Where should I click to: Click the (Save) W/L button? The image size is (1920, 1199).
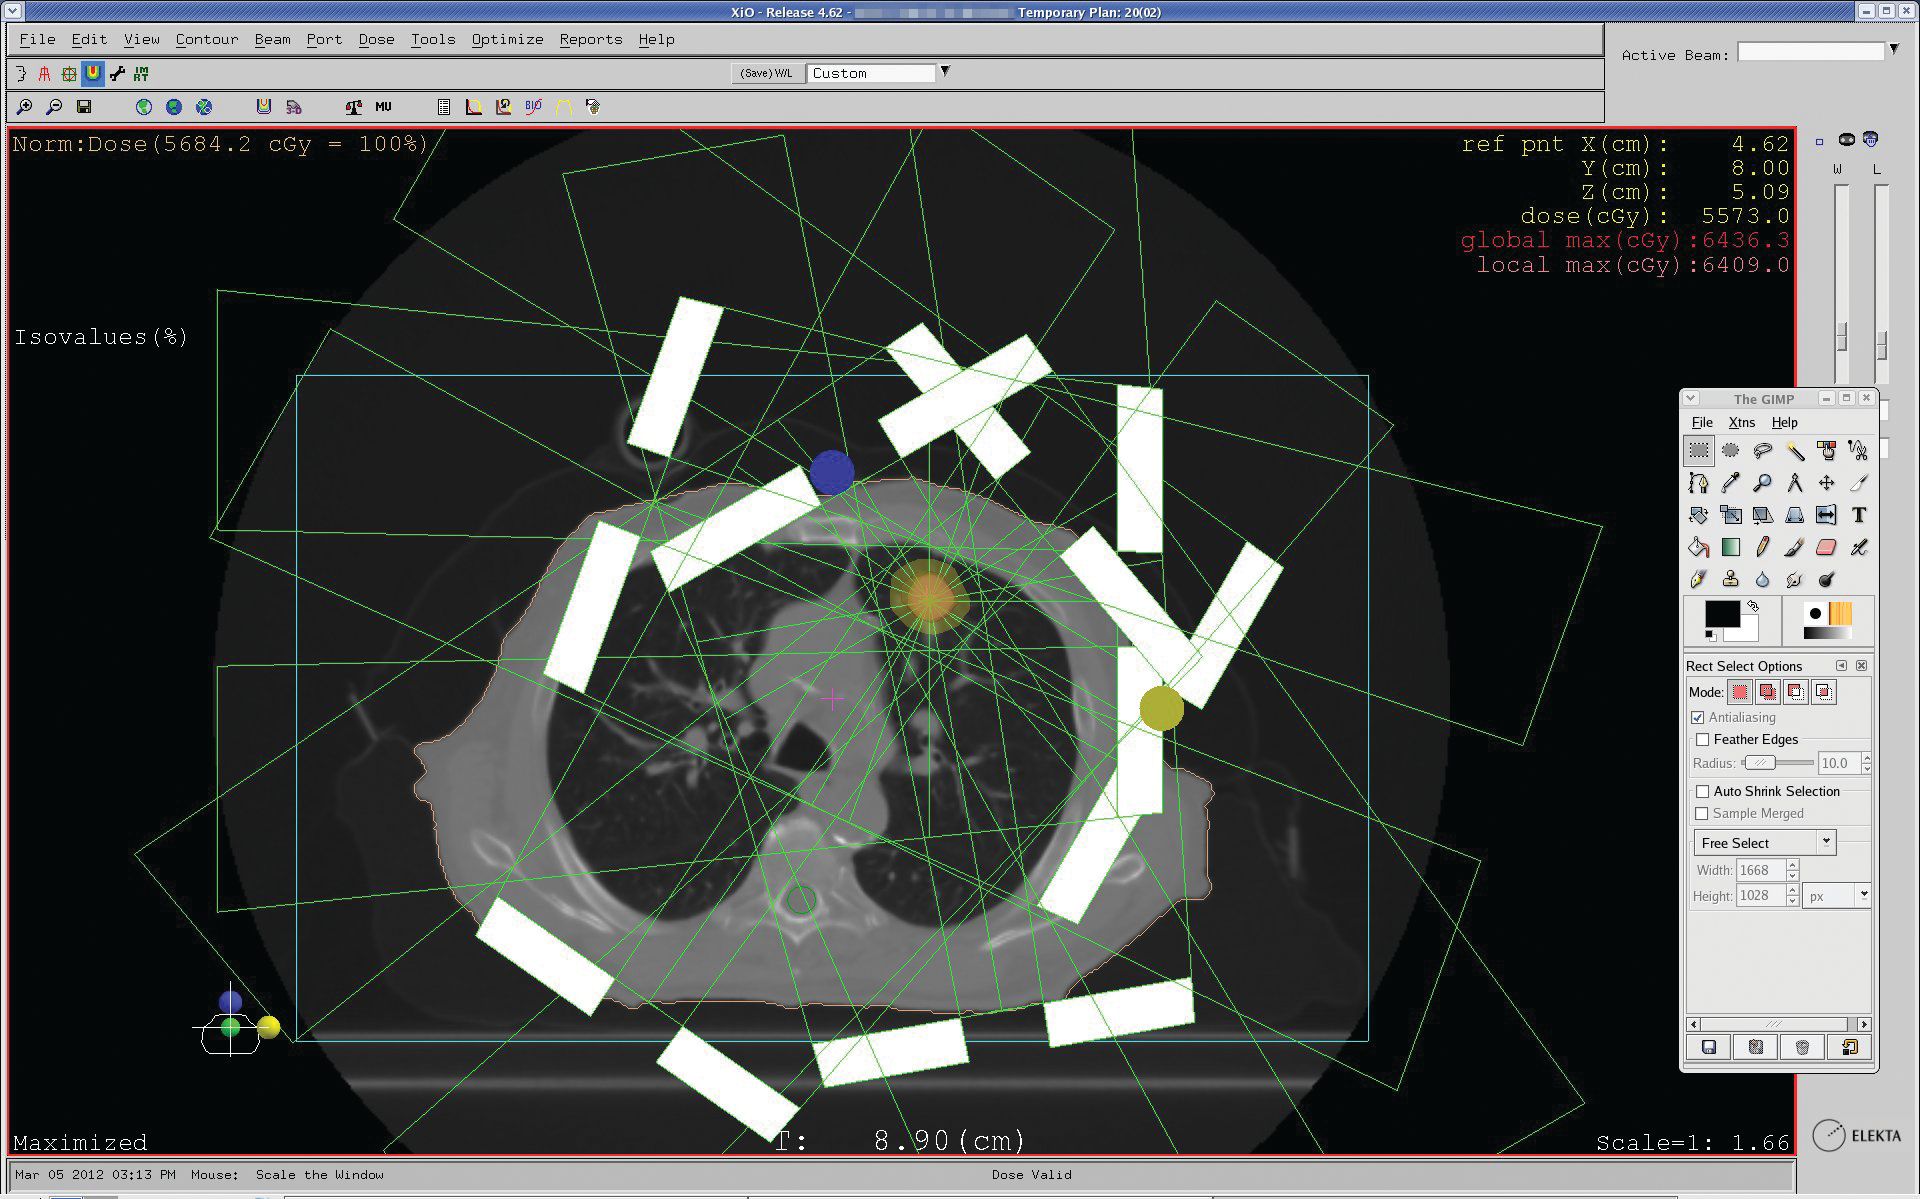[x=767, y=73]
